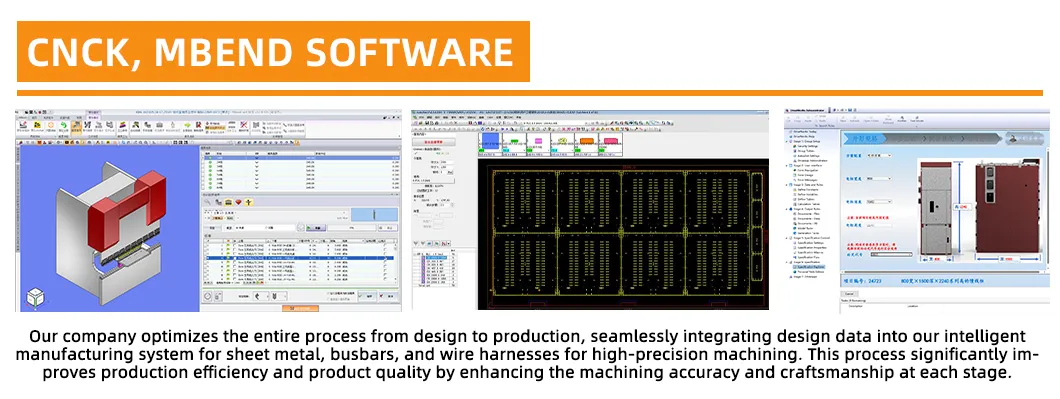Viewport: 1060px width, 399px height.
Task: Collapse the Stage 3: Data and Rules node
Action: coord(787,185)
